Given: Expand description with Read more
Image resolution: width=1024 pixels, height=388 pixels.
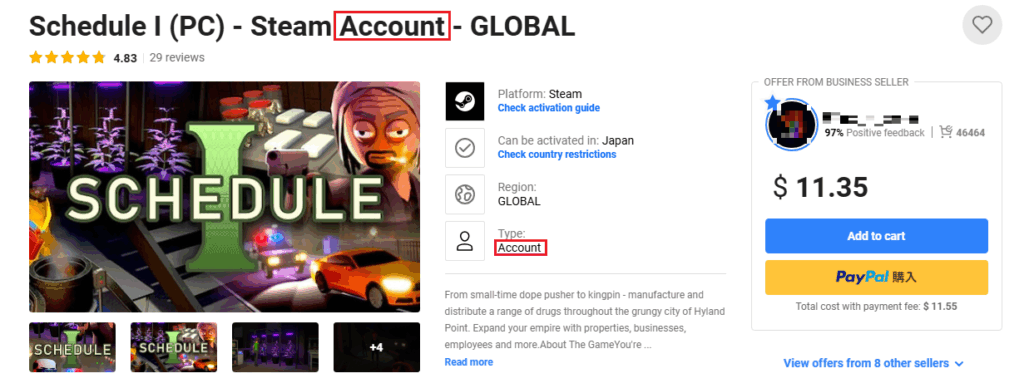Looking at the screenshot, I should pos(469,362).
